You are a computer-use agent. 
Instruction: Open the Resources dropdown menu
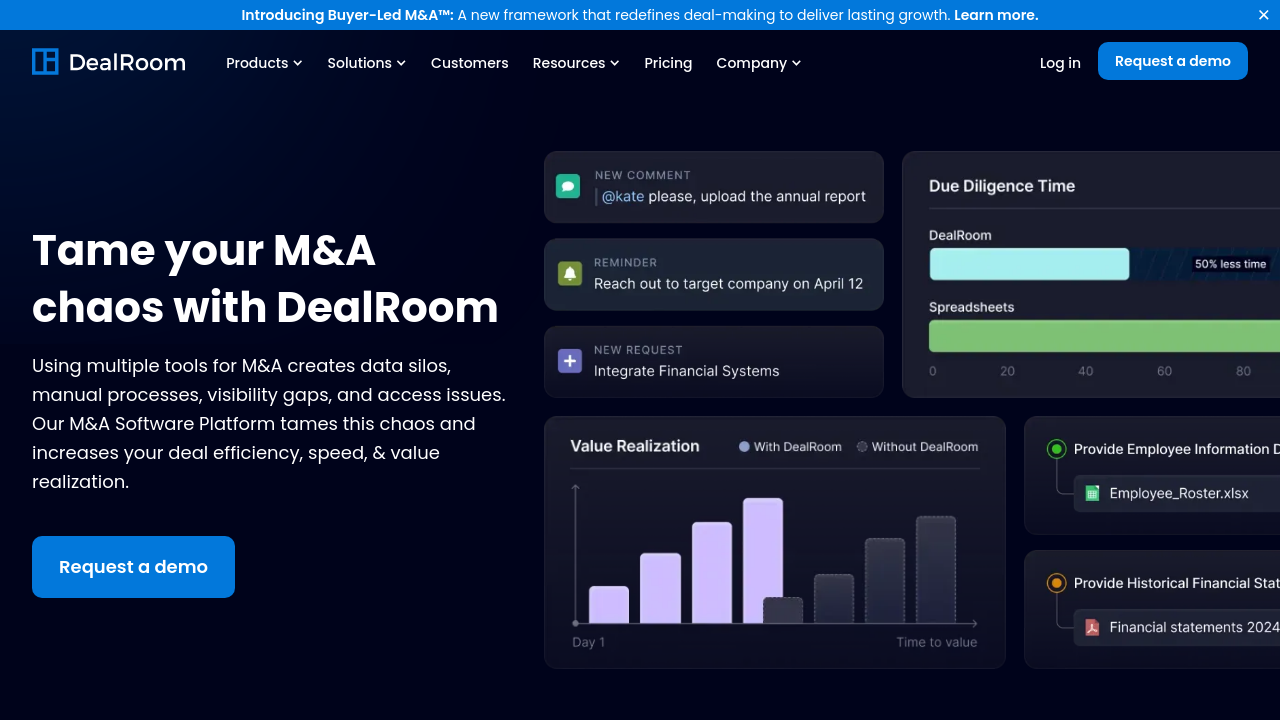(576, 63)
